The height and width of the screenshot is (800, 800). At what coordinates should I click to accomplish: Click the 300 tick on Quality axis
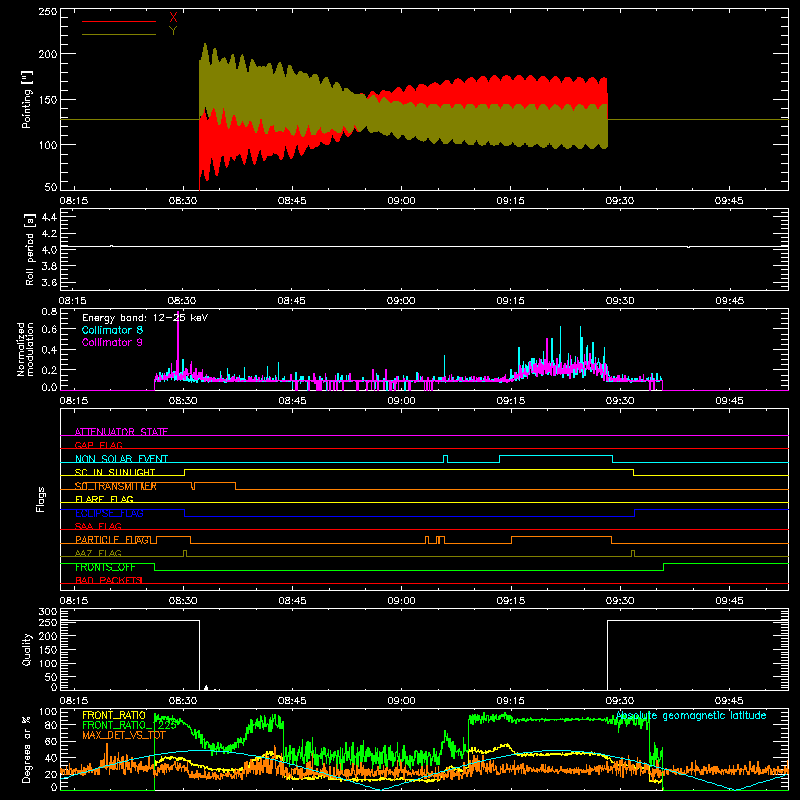[x=48, y=612]
